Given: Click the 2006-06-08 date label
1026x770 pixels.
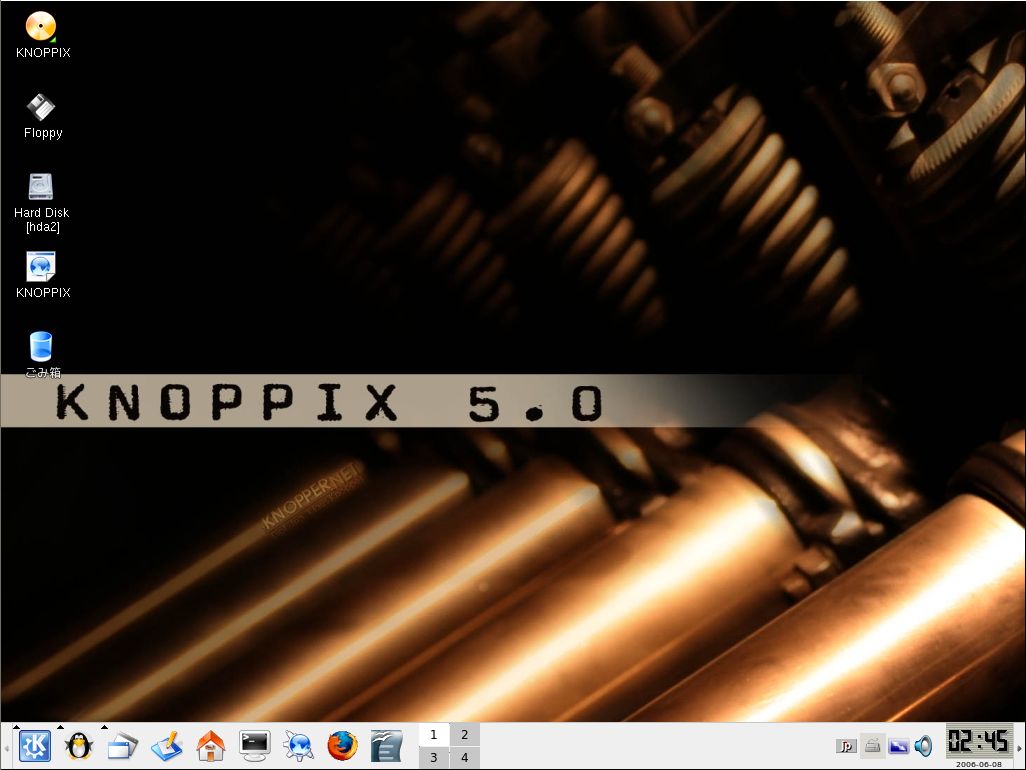Looking at the screenshot, I should click(978, 764).
